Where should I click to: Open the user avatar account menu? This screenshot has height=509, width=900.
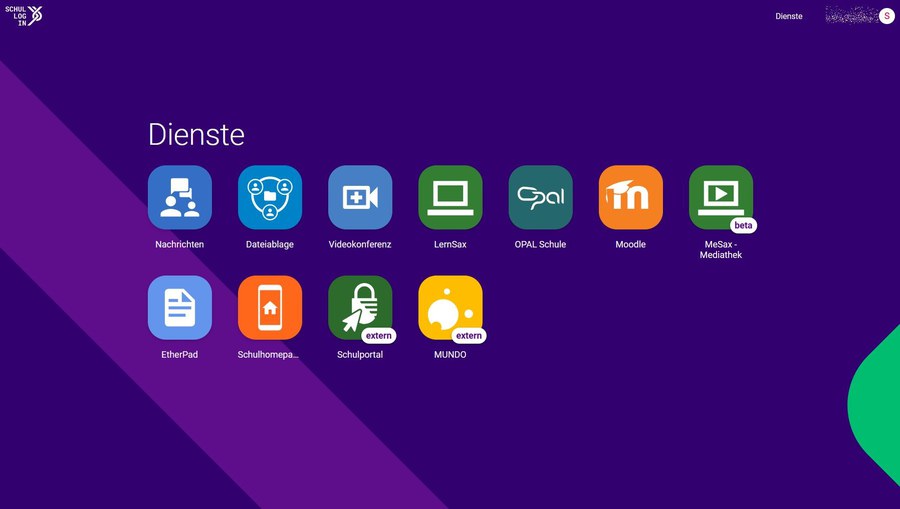pyautogui.click(x=886, y=16)
